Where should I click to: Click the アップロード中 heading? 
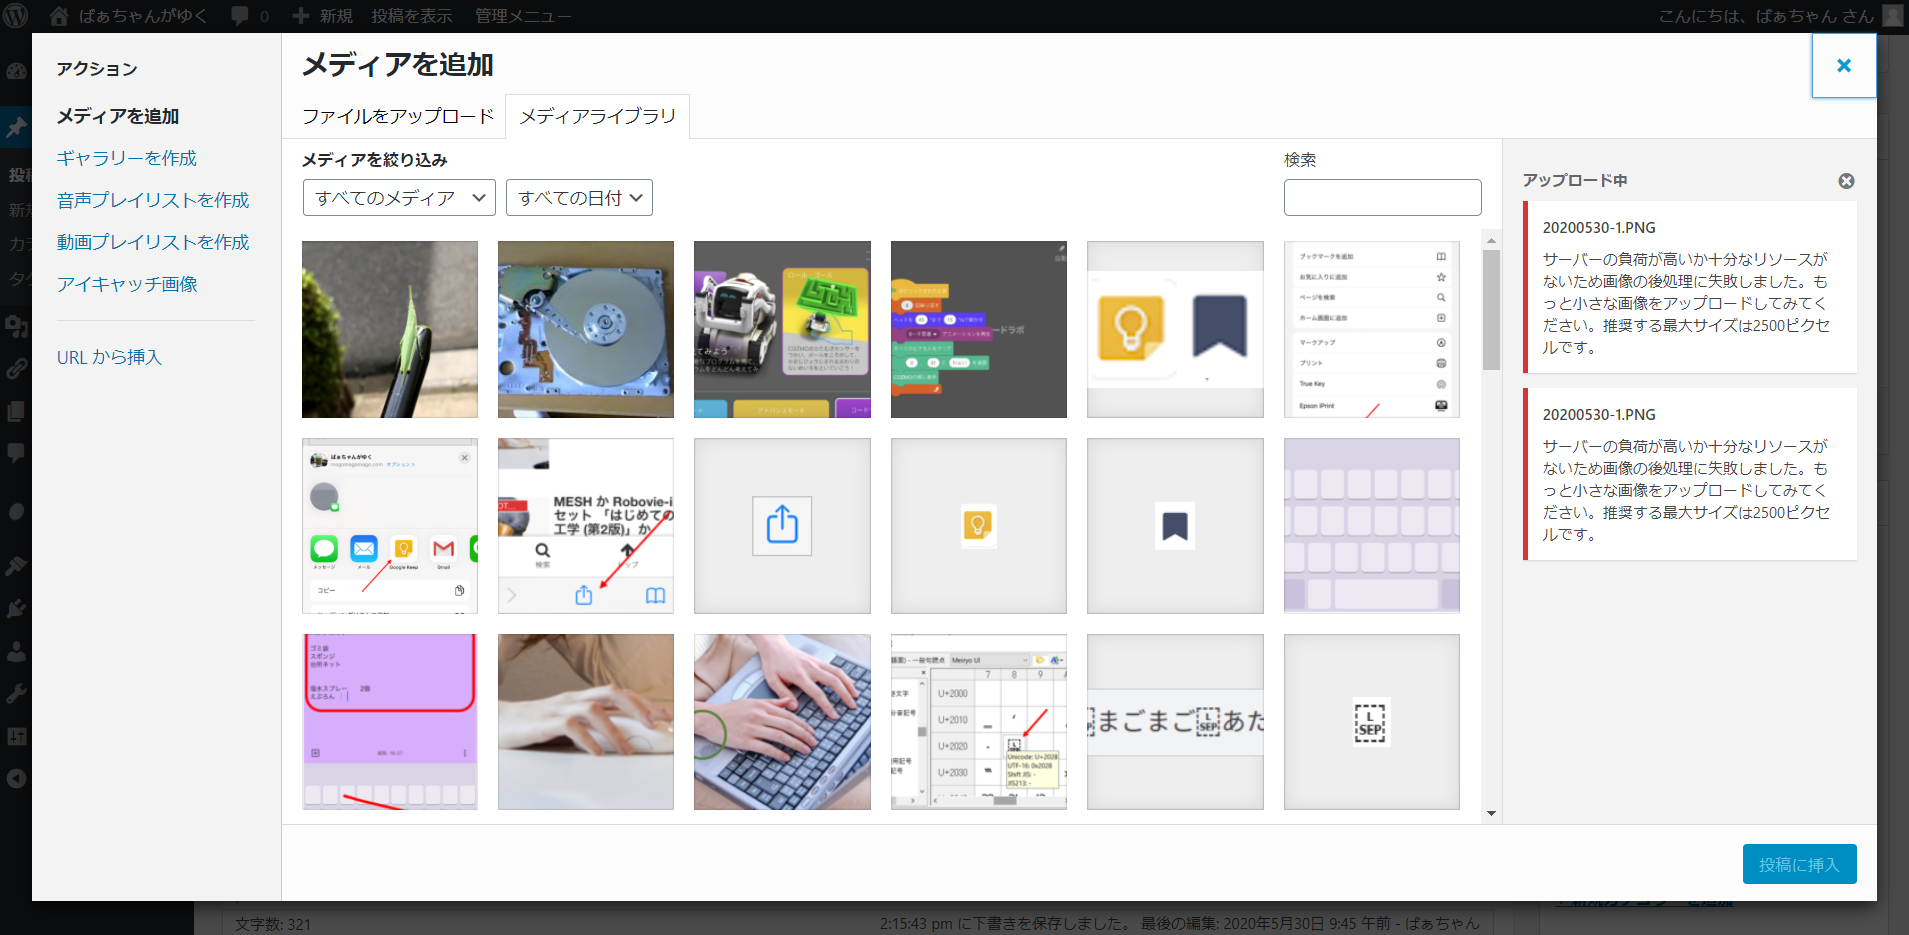click(1575, 180)
